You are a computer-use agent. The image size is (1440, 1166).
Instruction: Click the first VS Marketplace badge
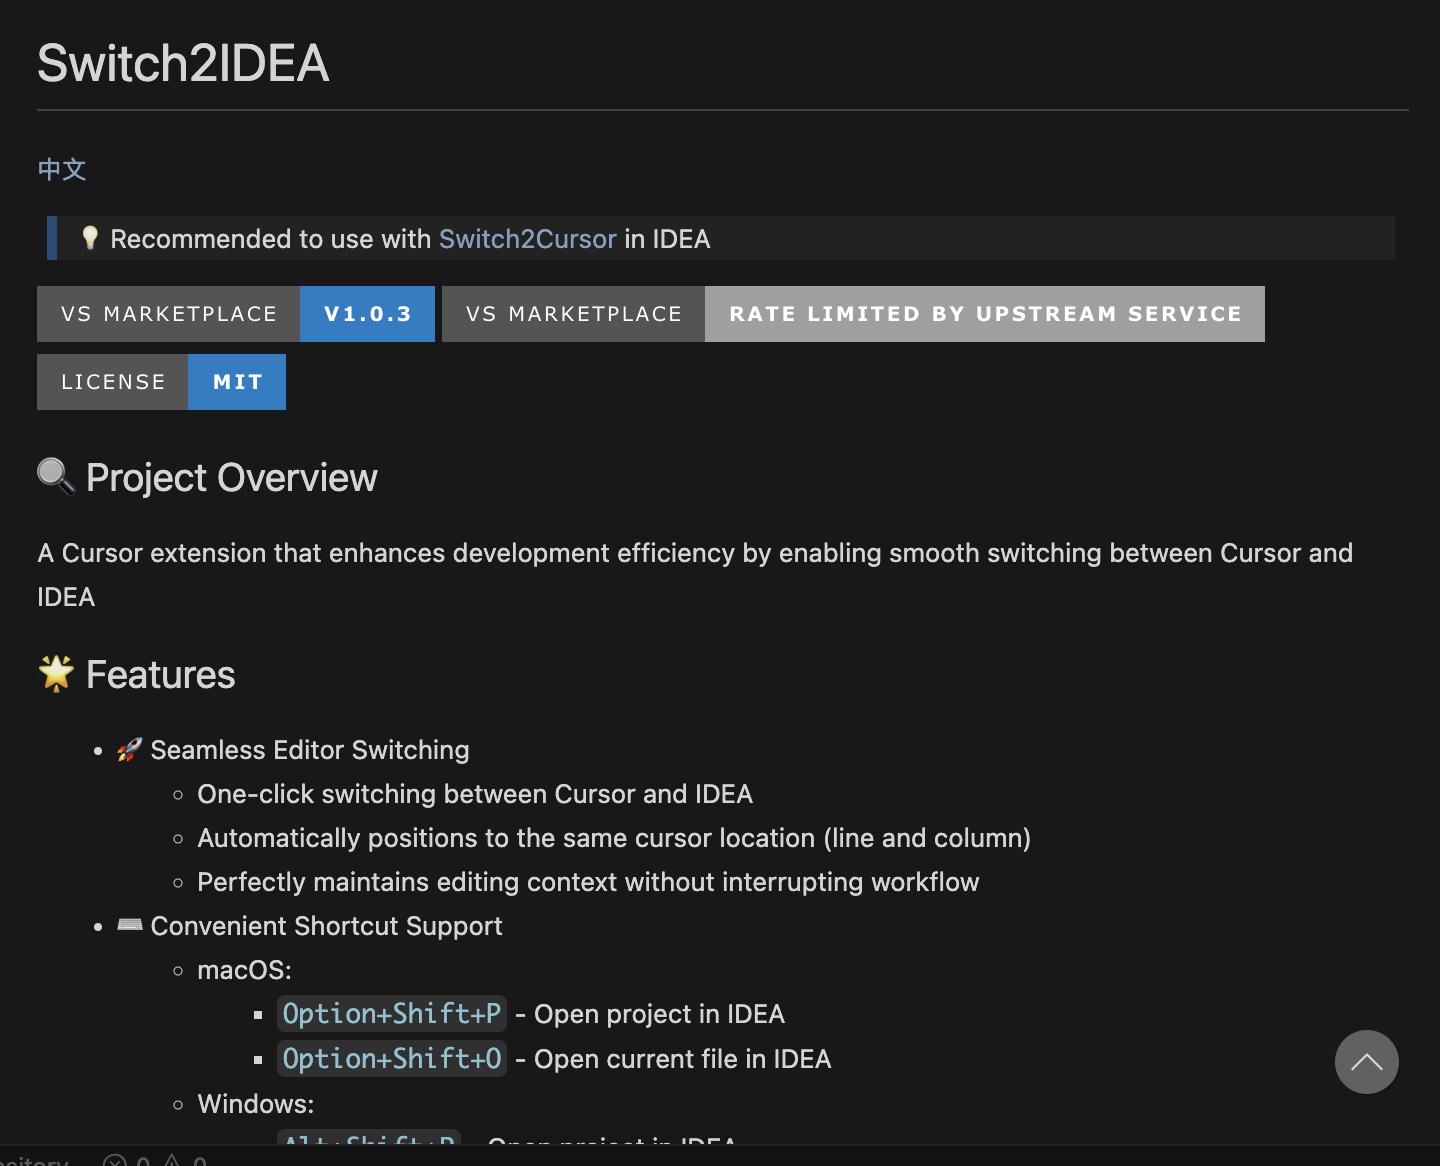click(168, 313)
